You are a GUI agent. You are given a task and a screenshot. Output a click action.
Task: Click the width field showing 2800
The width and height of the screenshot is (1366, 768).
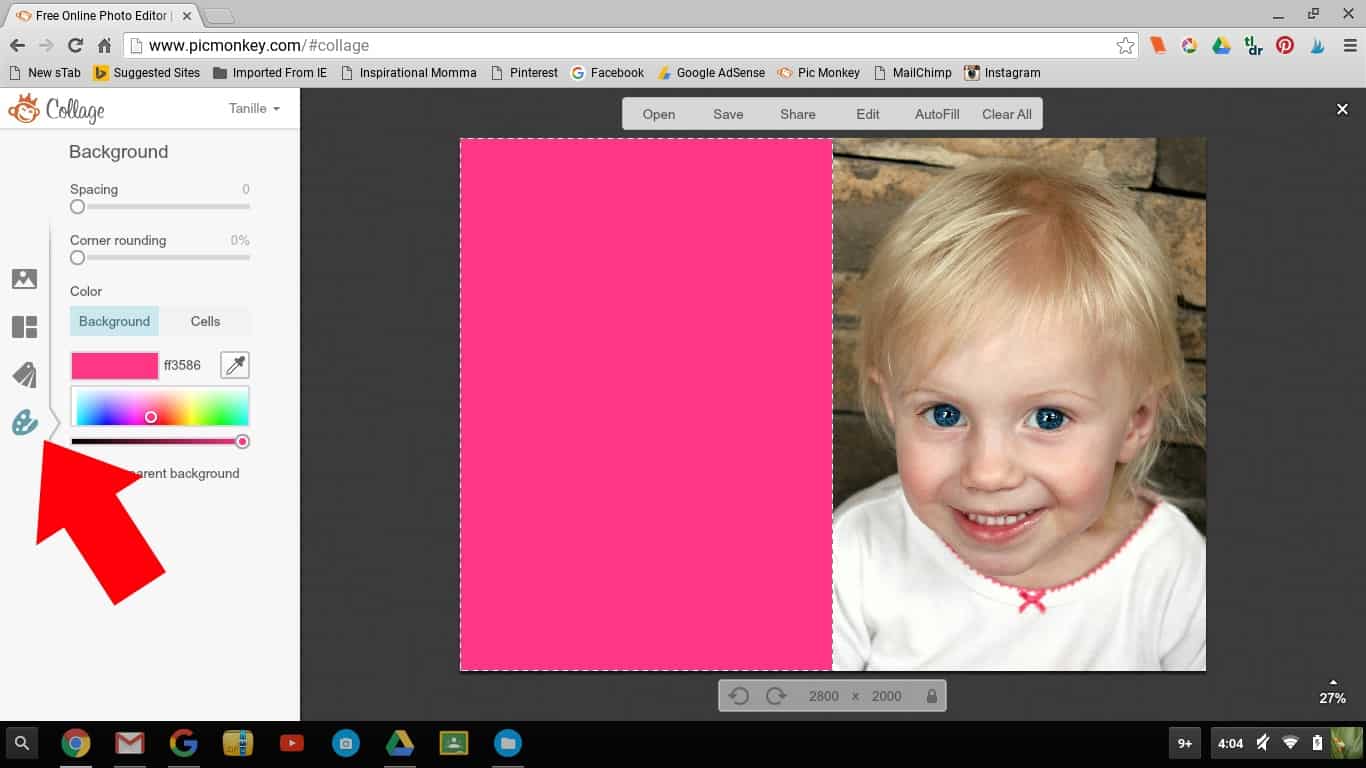pyautogui.click(x=823, y=696)
